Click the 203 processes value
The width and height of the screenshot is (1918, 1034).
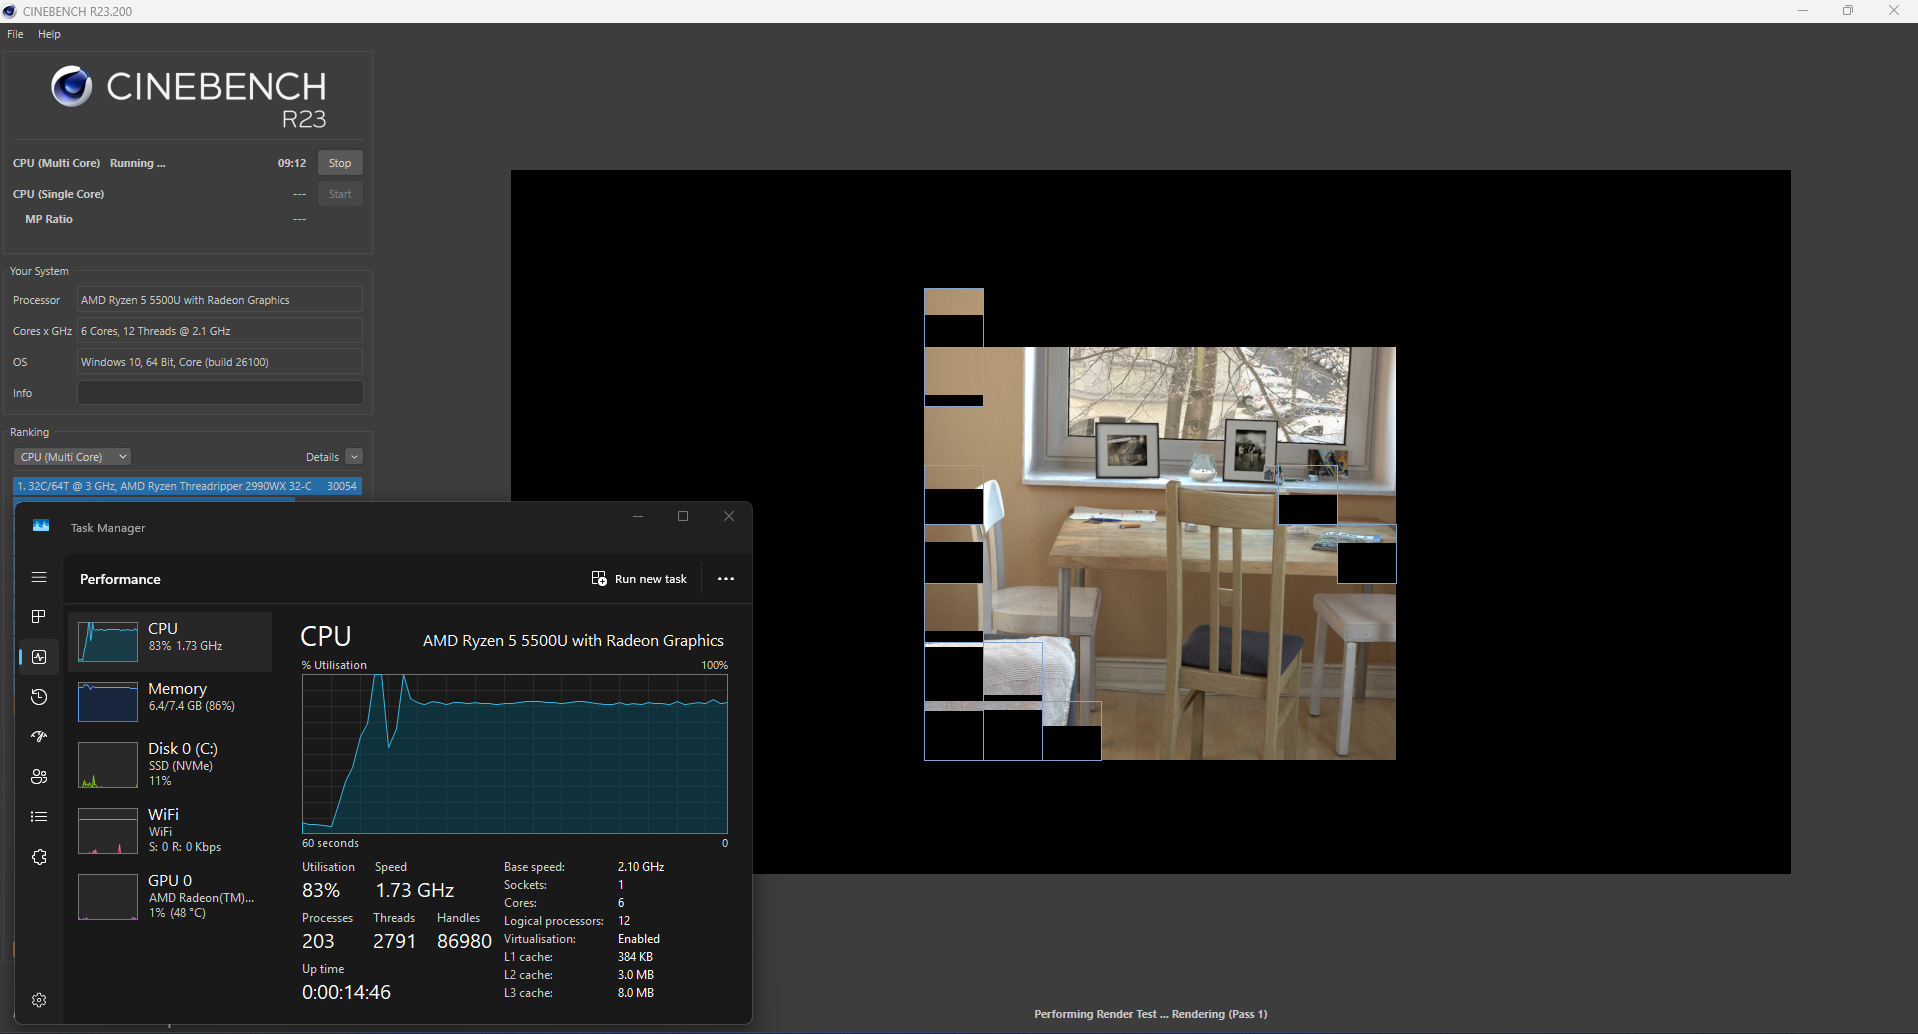tap(318, 941)
